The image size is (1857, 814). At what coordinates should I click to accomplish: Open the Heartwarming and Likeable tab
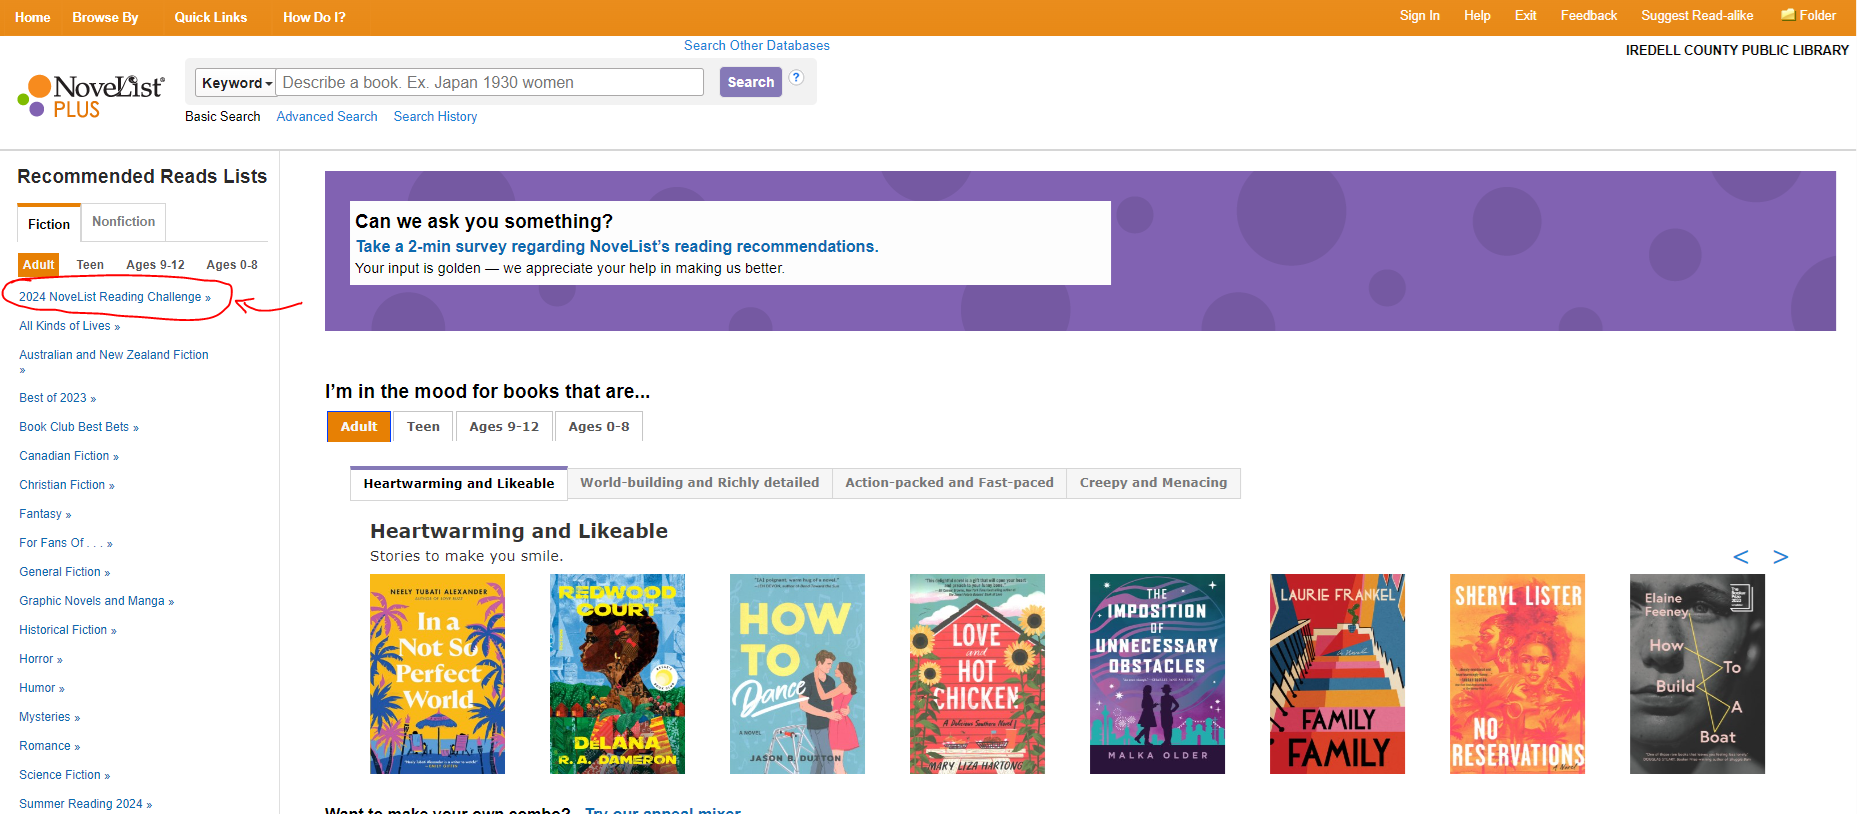click(x=459, y=483)
